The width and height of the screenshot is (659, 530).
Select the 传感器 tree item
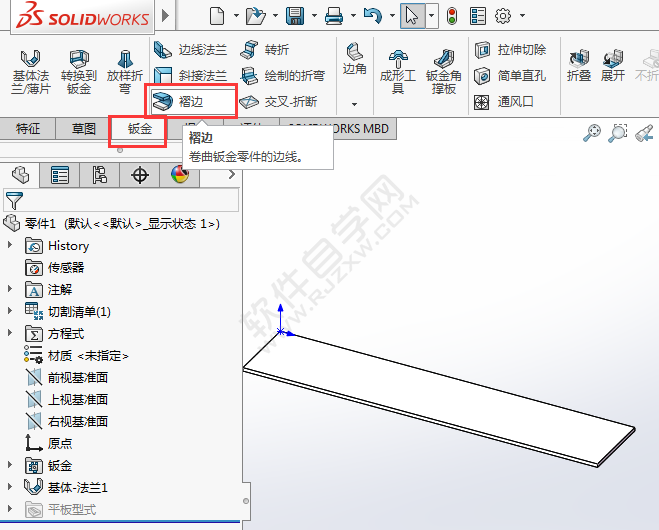point(55,267)
